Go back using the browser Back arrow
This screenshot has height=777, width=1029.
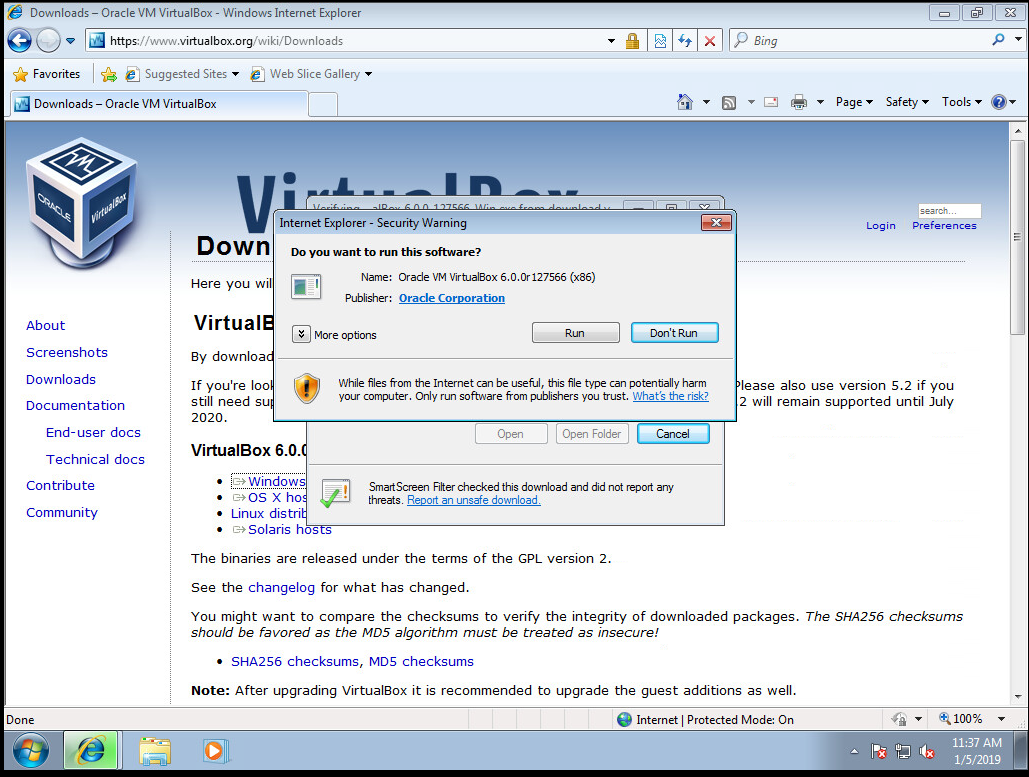pyautogui.click(x=19, y=41)
